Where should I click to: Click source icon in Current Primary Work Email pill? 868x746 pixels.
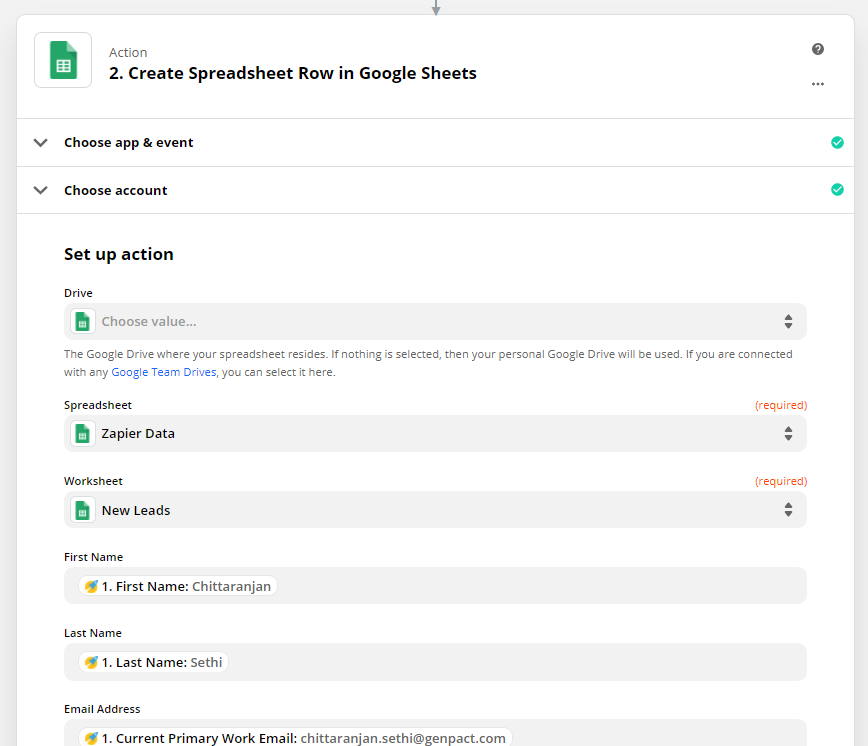91,738
